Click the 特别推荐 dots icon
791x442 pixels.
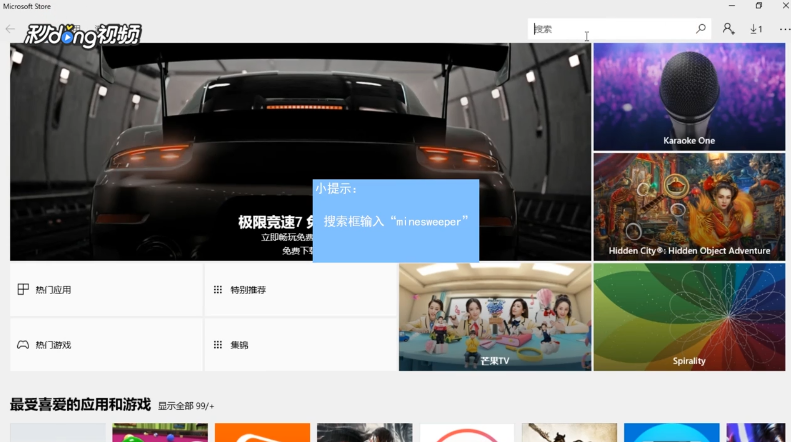coord(218,290)
